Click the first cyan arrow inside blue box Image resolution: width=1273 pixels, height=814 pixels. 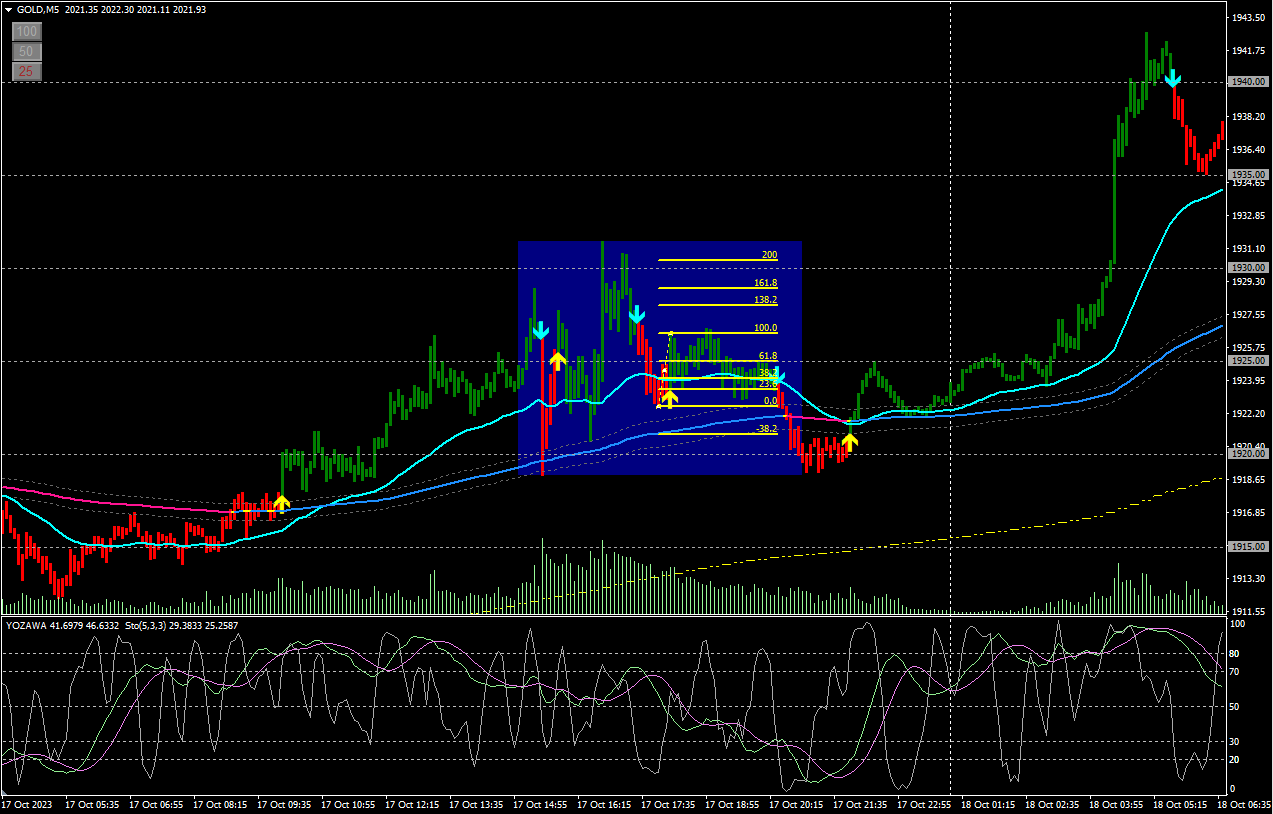click(541, 330)
